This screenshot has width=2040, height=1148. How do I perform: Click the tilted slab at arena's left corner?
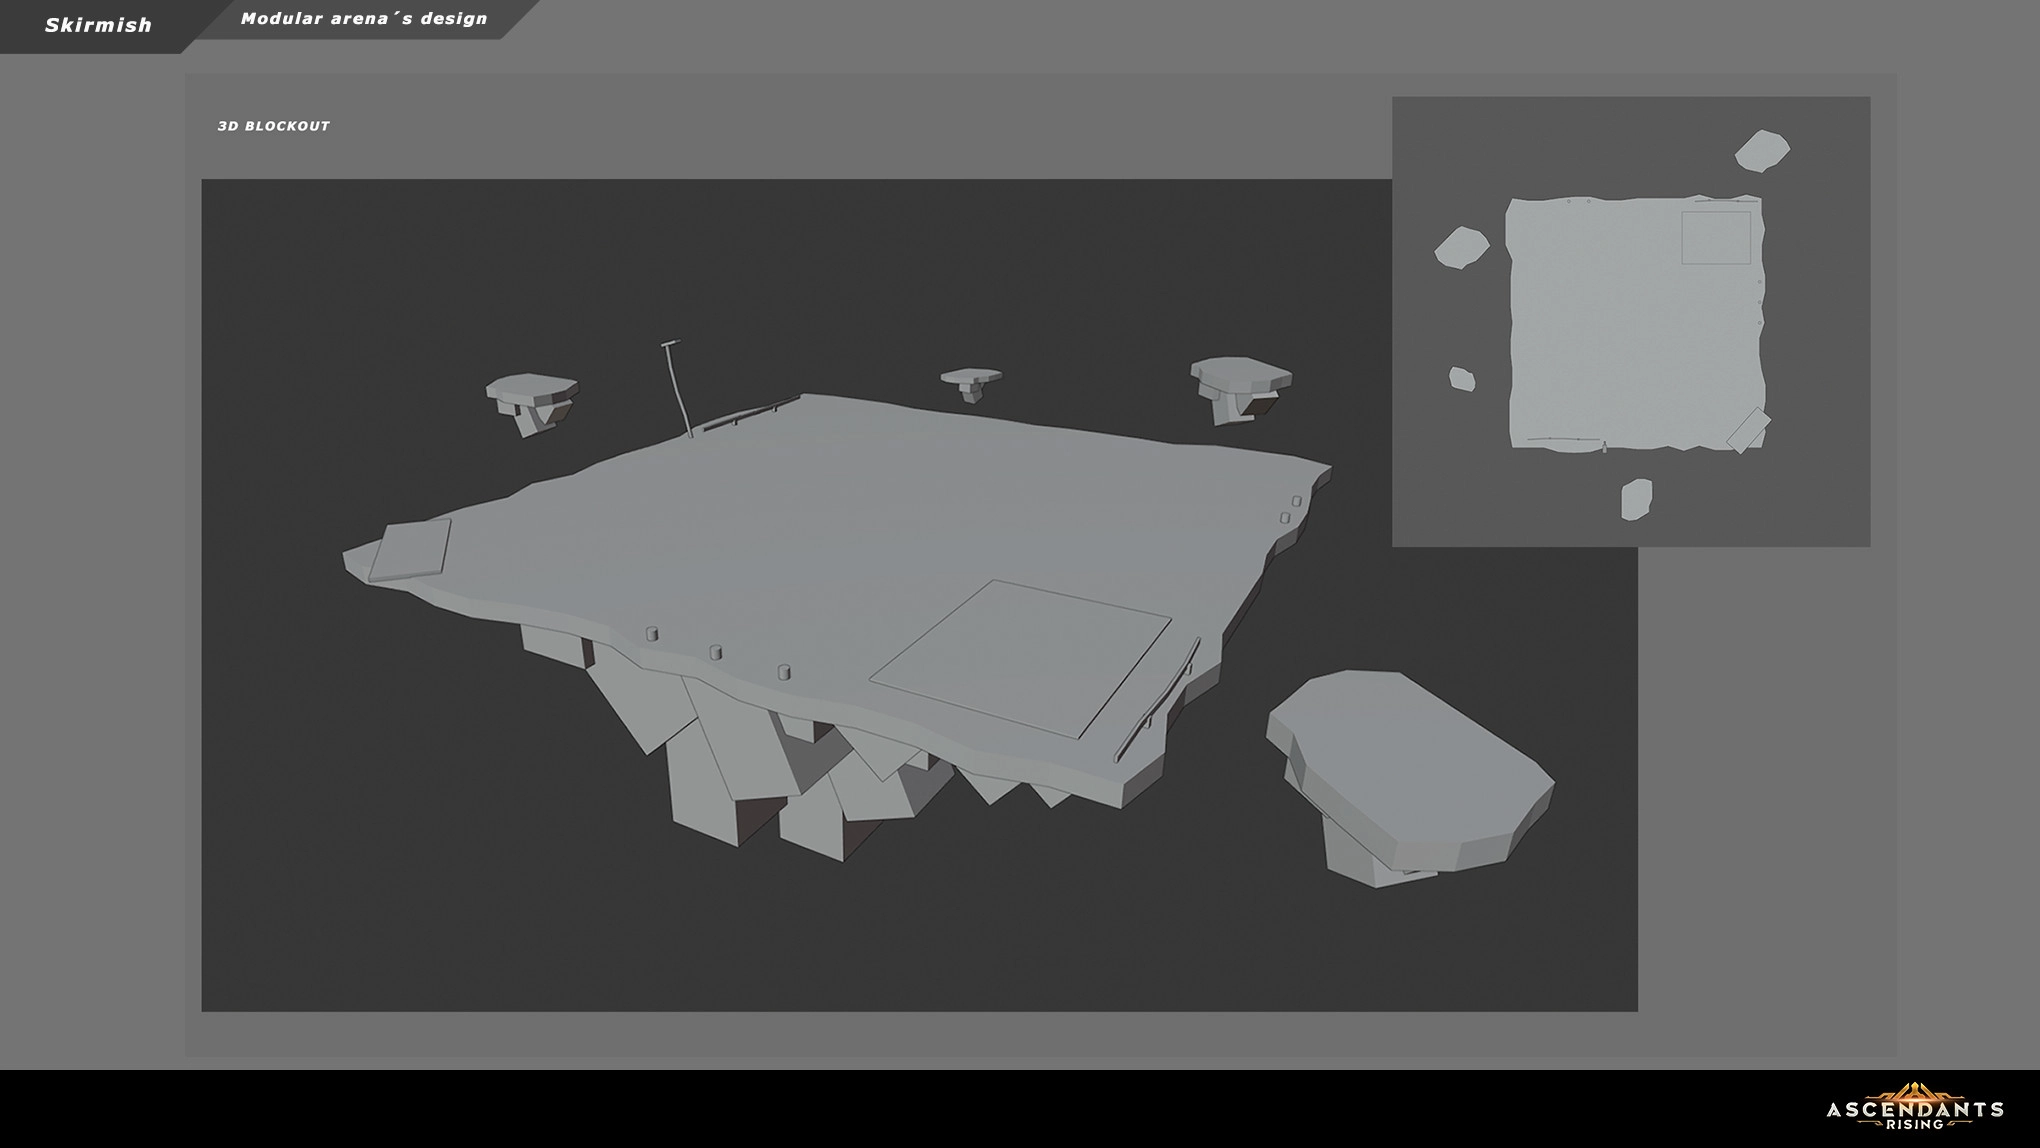tap(410, 549)
